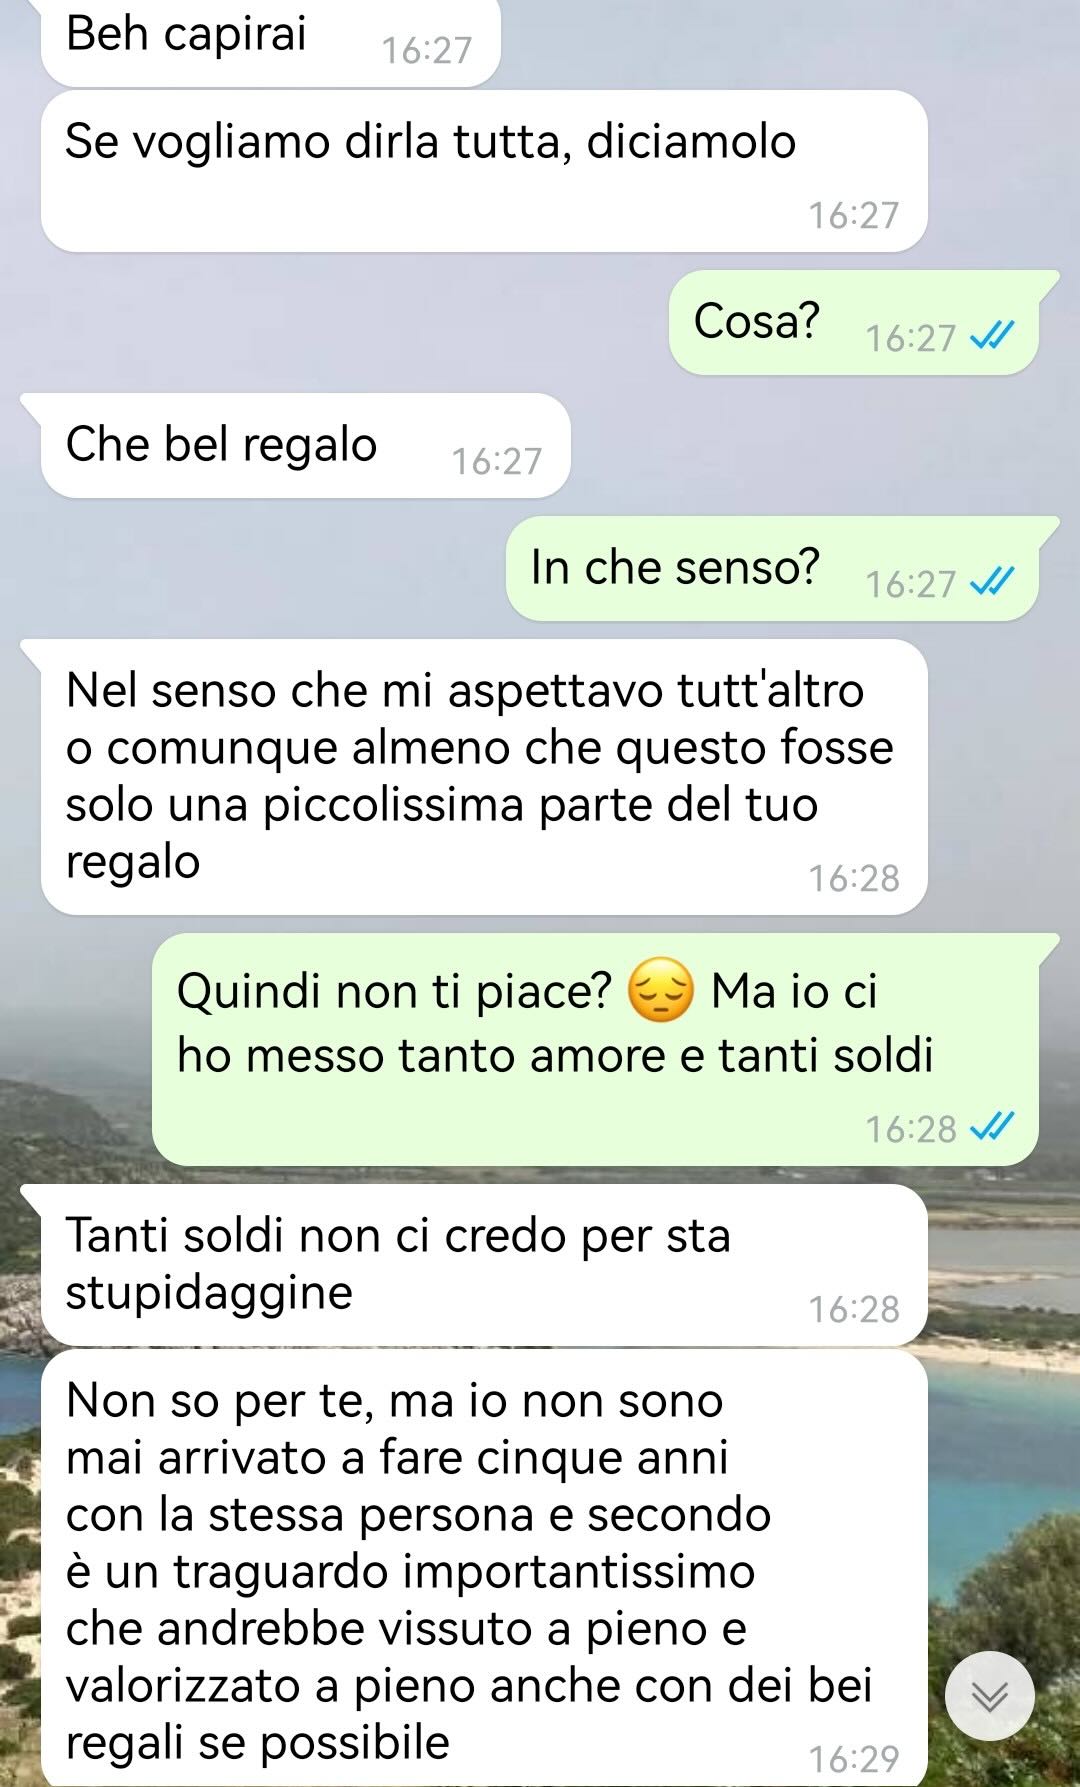Select 'Se vogliamo dirla tutta, diciamolo' message
1080x1787 pixels.
pyautogui.click(x=484, y=171)
